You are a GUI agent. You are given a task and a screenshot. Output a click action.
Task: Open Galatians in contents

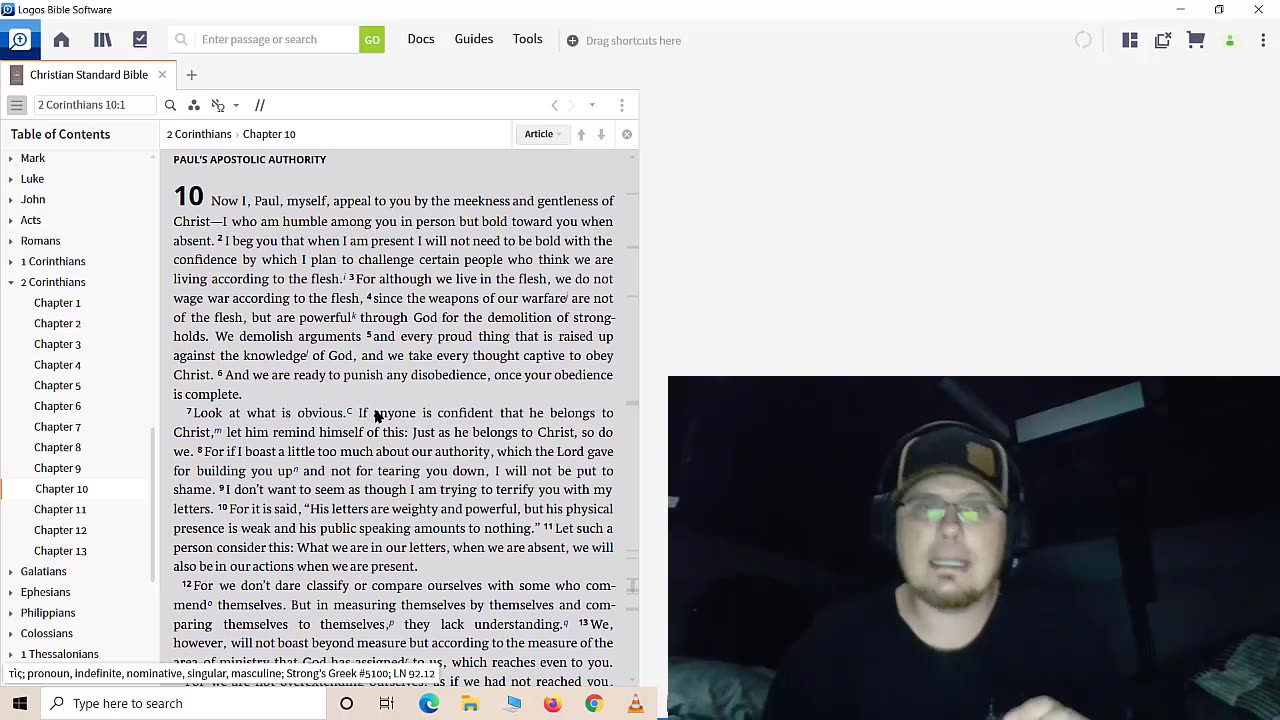[43, 571]
